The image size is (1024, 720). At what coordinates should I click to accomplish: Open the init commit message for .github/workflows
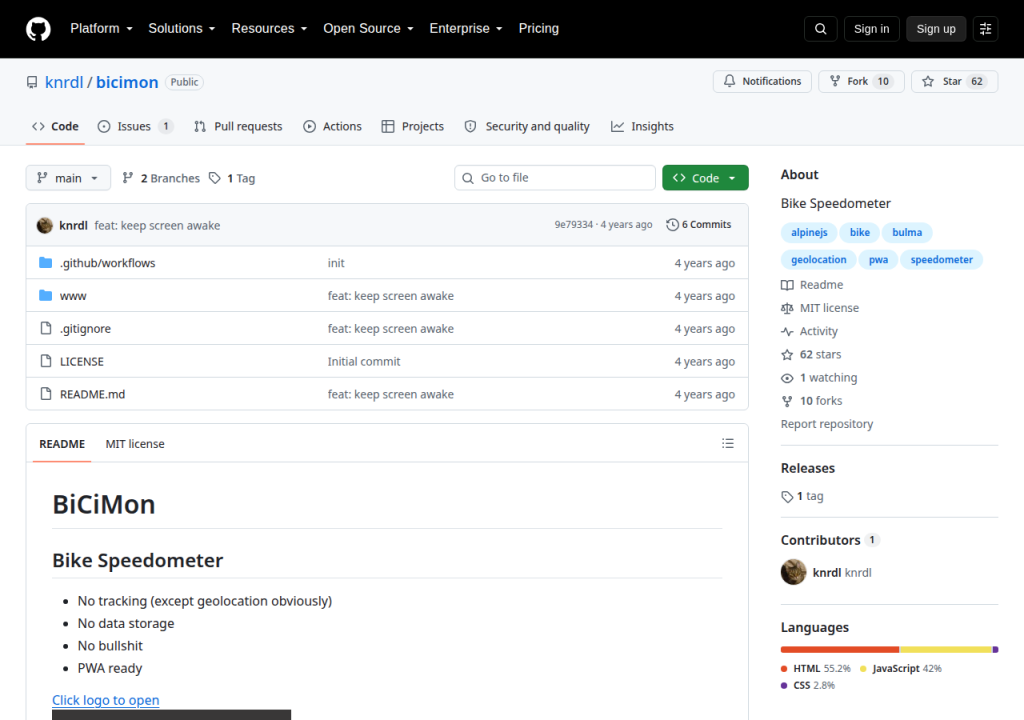click(336, 263)
